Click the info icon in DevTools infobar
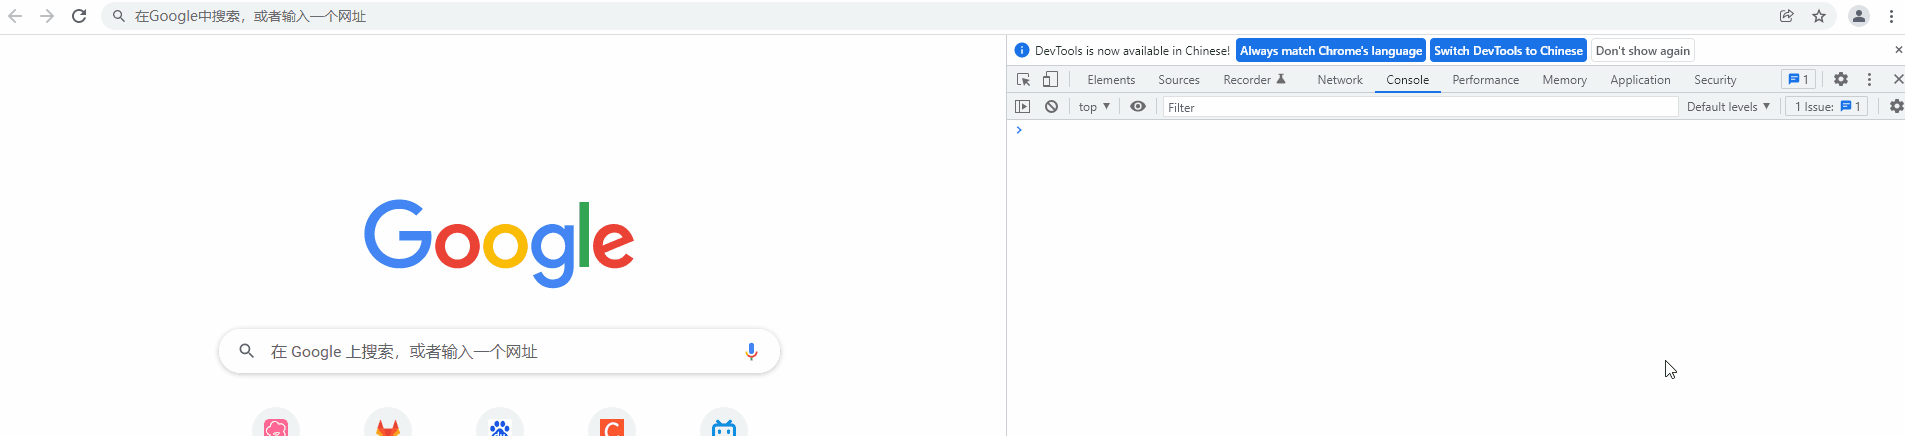1905x436 pixels. (x=1021, y=51)
